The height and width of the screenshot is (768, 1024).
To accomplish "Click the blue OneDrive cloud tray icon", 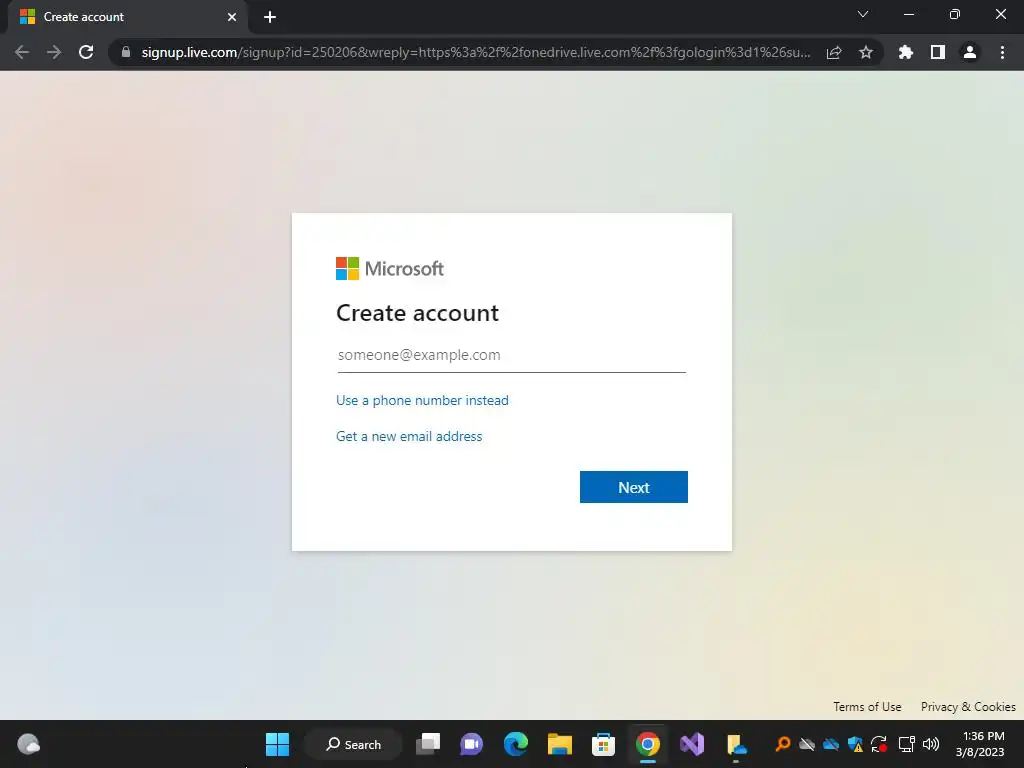I will coord(831,744).
